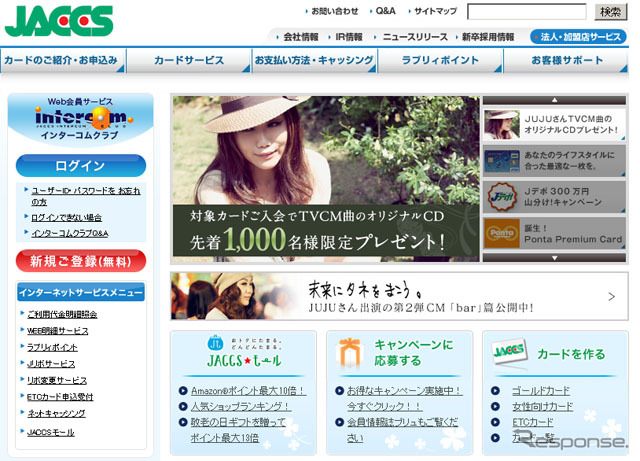
Task: Open お問い合わせ link
Action: click(x=334, y=11)
